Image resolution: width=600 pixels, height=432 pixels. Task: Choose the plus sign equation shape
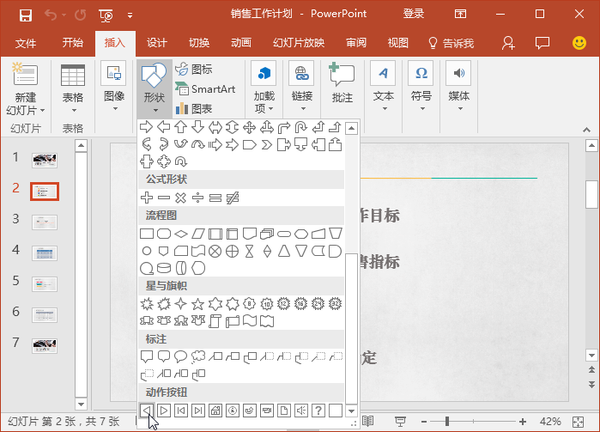pyautogui.click(x=147, y=198)
